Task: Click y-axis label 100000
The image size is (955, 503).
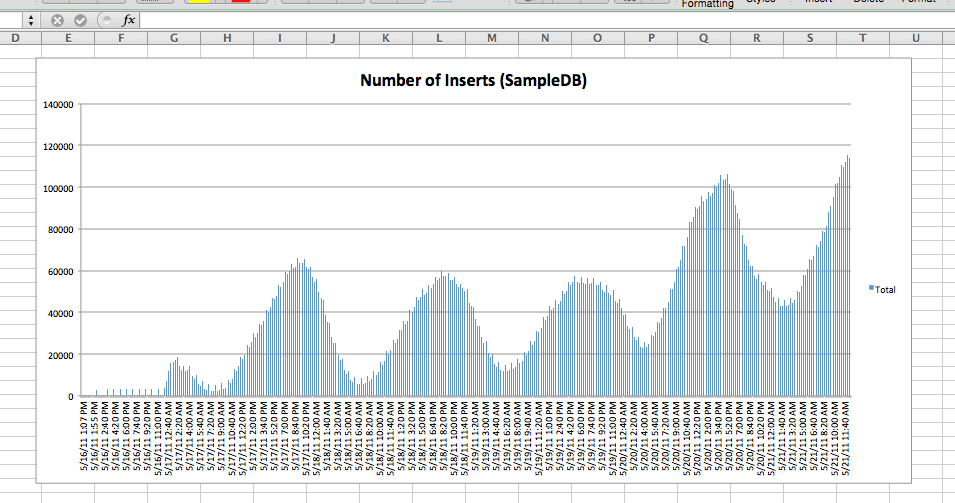Action: (58, 188)
